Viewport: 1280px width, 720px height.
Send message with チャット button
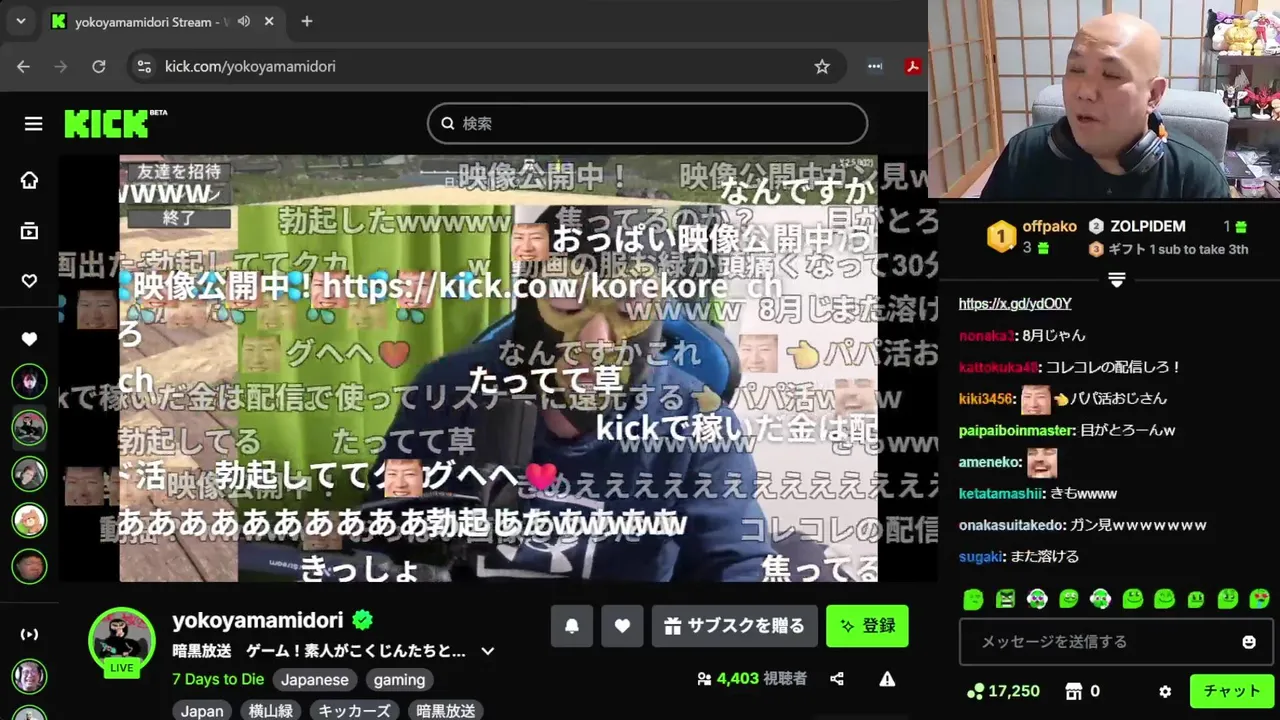click(1232, 691)
